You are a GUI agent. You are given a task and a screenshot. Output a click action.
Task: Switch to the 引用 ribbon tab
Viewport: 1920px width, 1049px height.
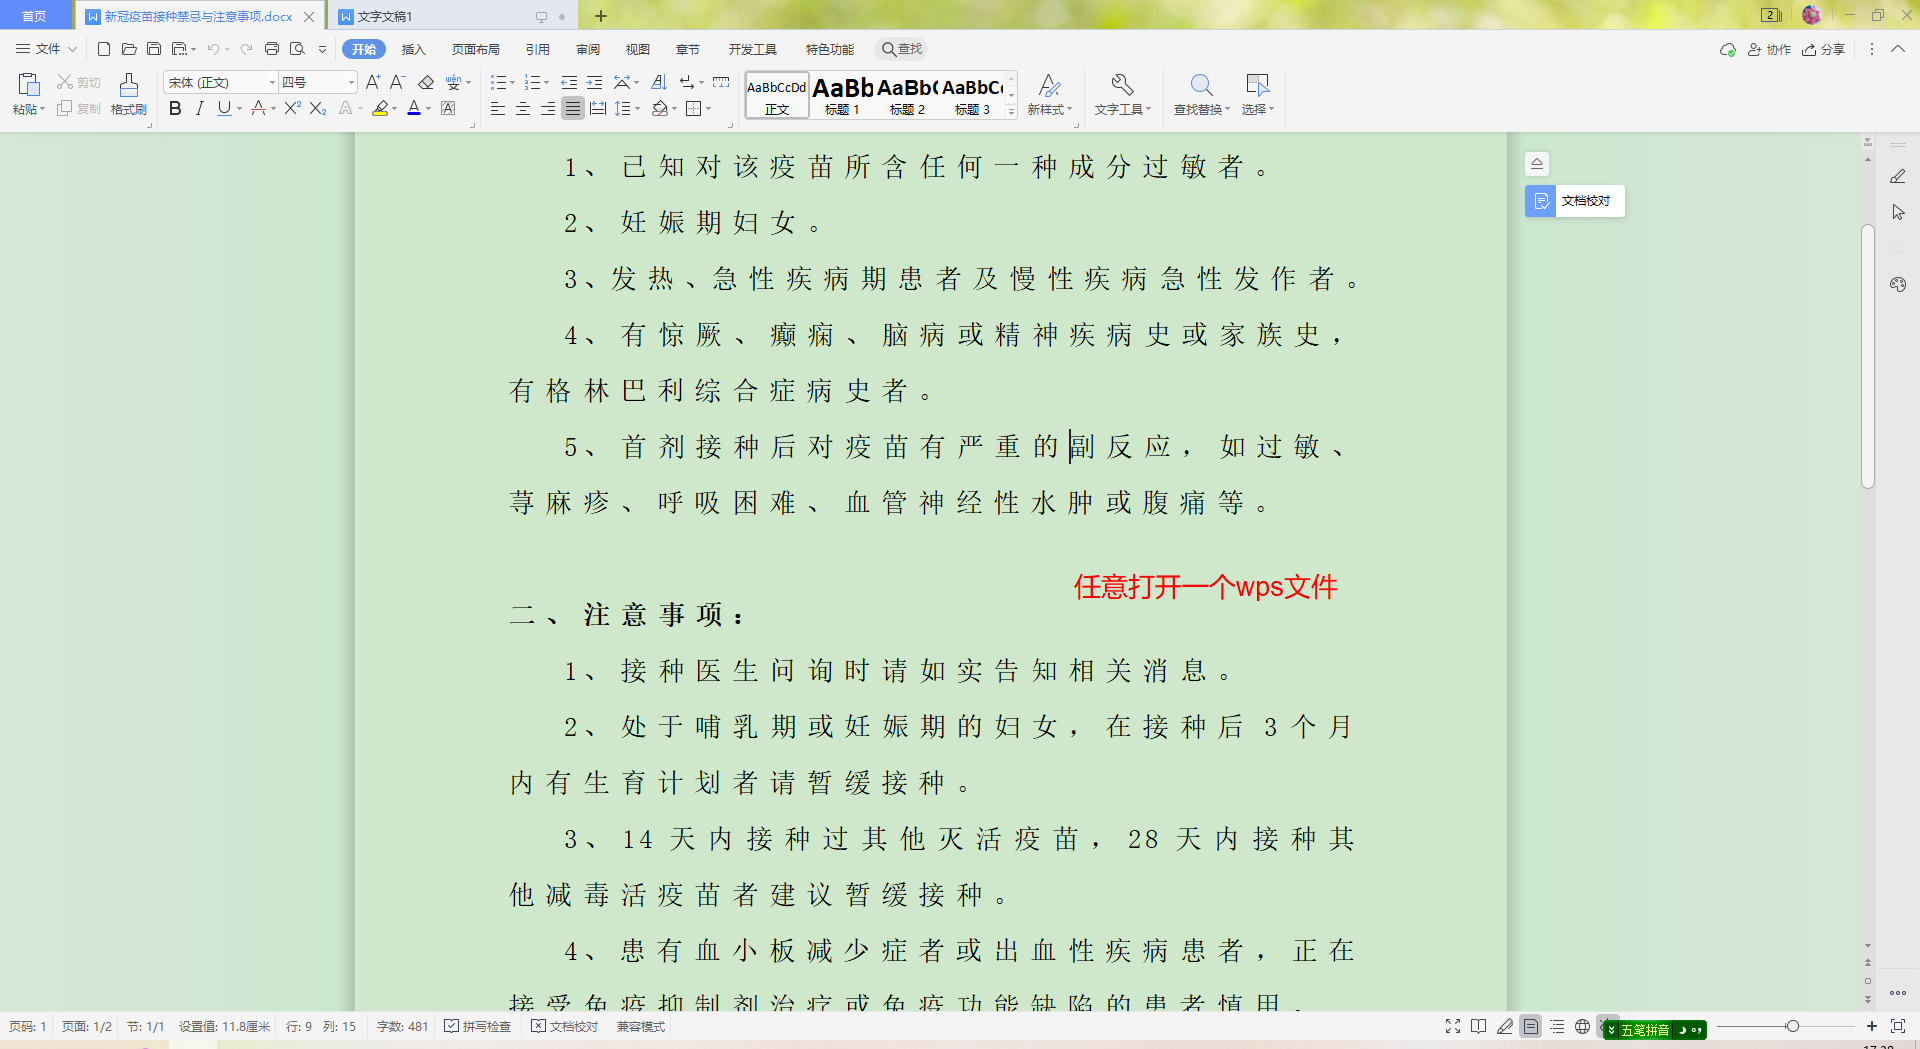pyautogui.click(x=538, y=49)
